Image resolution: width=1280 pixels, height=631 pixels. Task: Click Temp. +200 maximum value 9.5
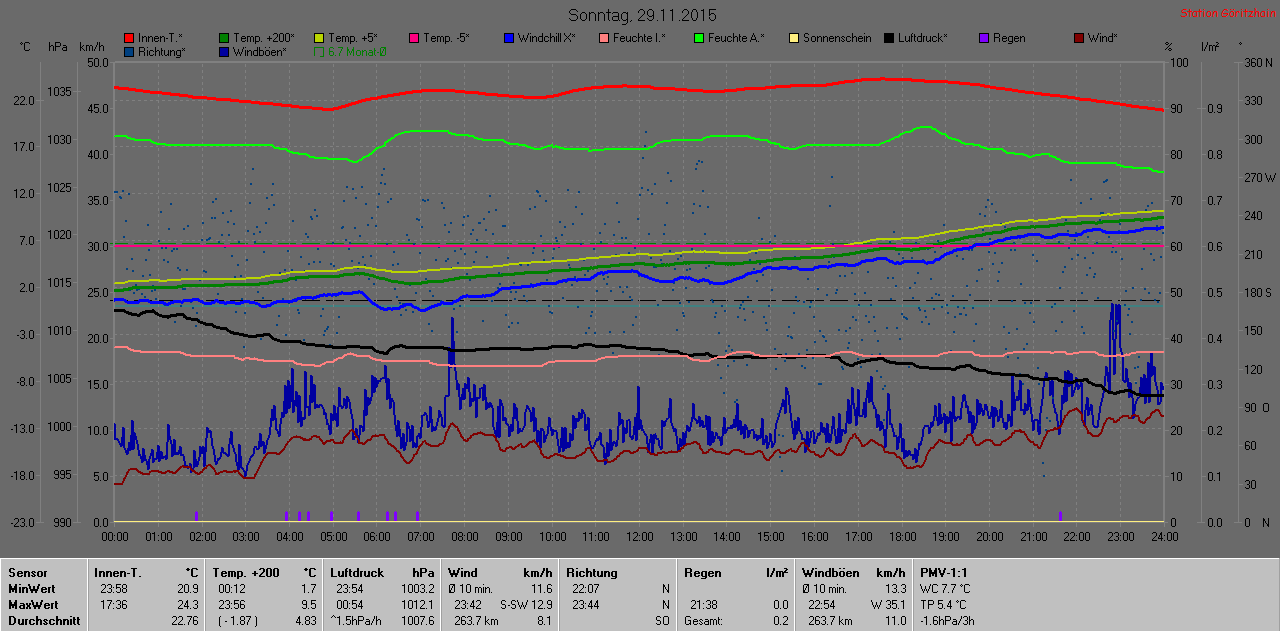308,605
